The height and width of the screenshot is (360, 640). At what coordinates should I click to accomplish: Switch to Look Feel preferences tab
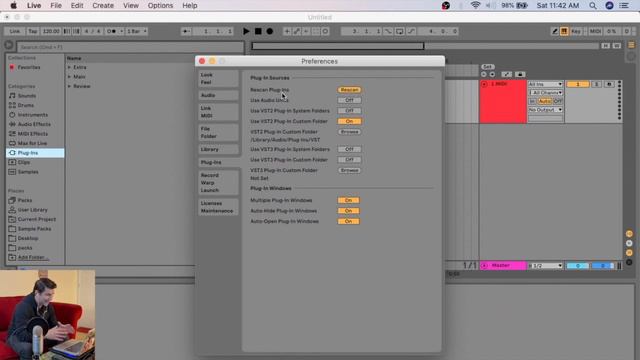(x=218, y=78)
